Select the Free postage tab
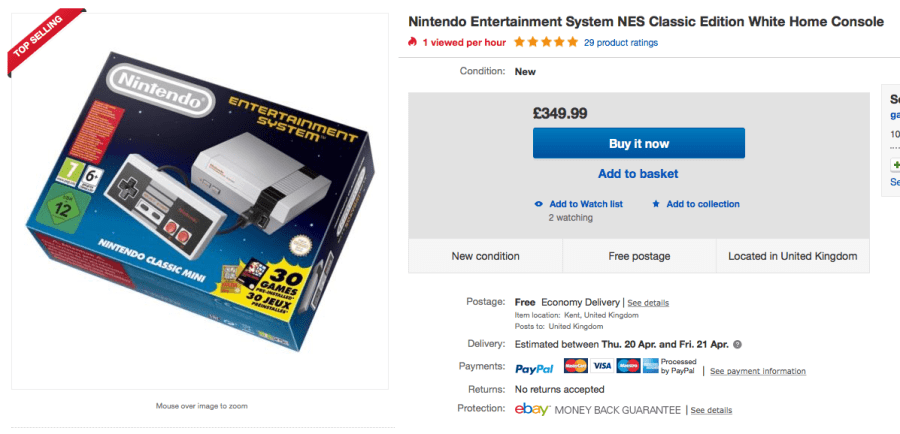The height and width of the screenshot is (434, 900). click(x=639, y=256)
